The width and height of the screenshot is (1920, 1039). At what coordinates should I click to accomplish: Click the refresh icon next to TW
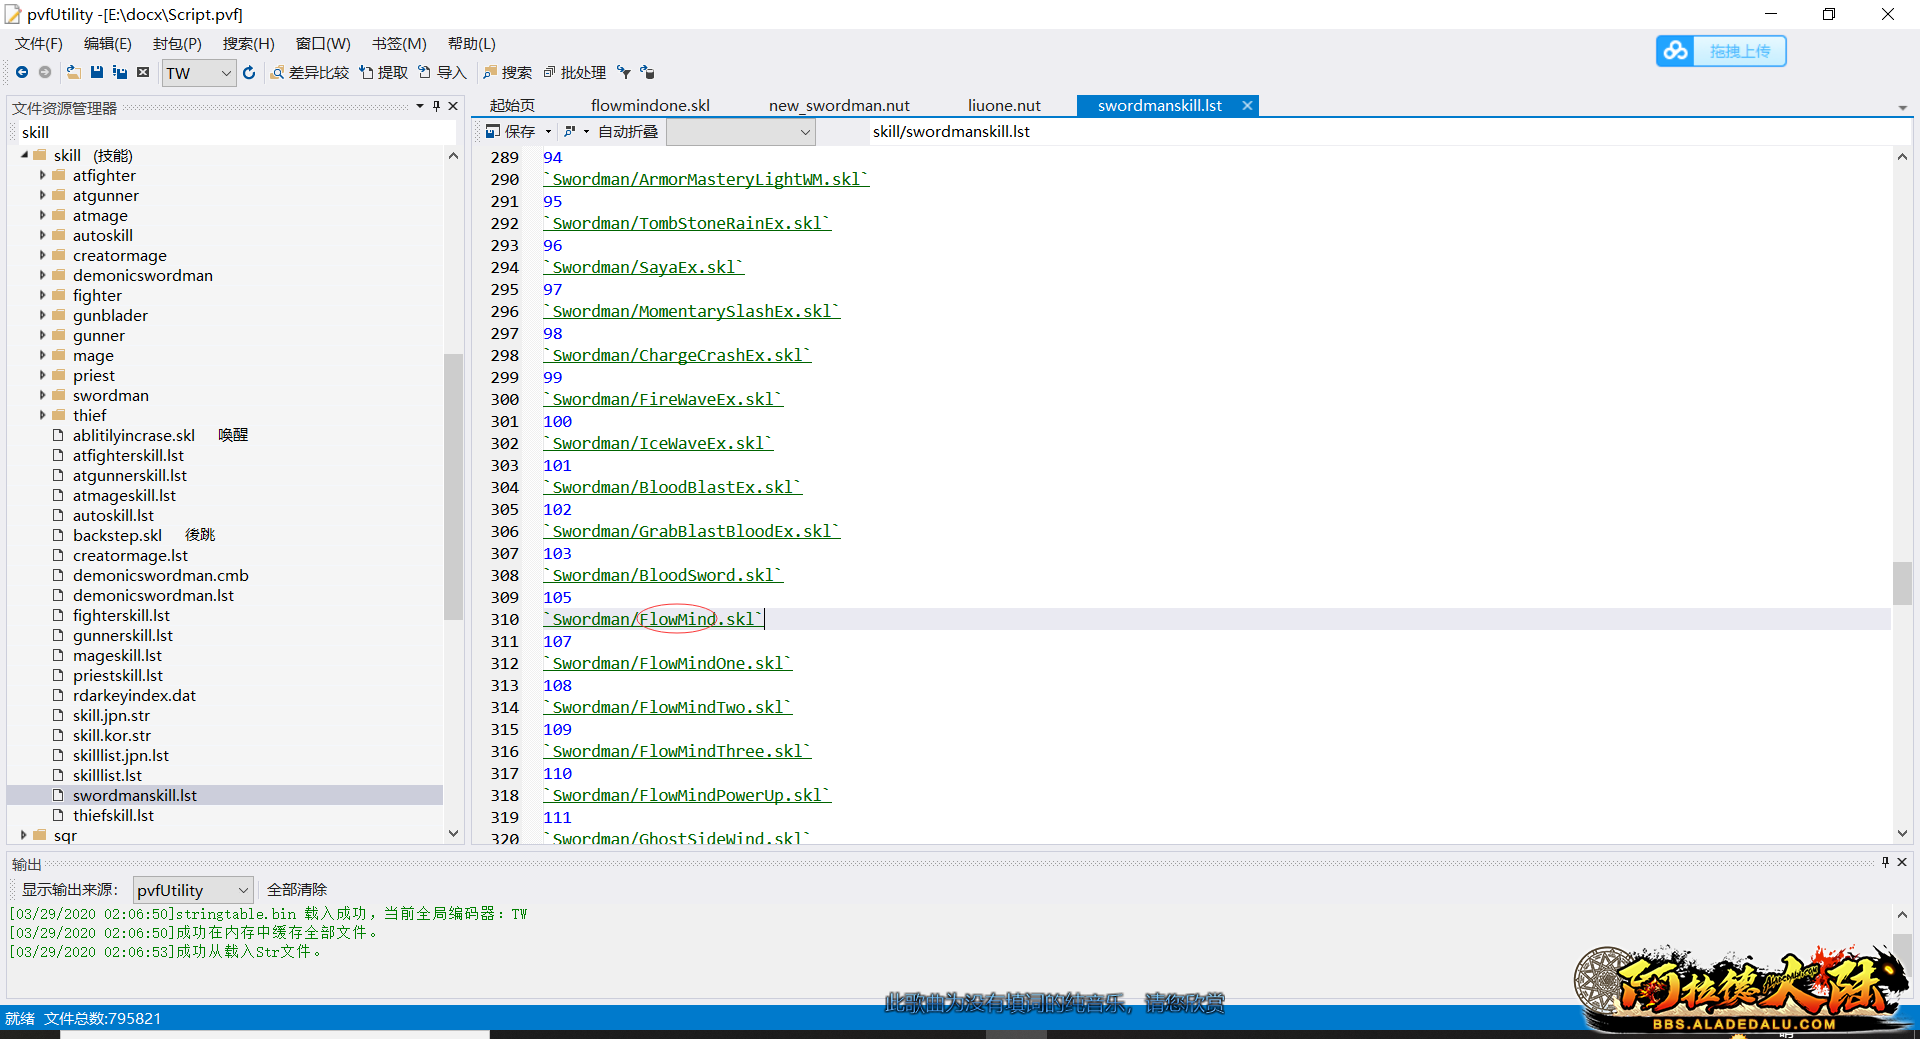point(249,72)
